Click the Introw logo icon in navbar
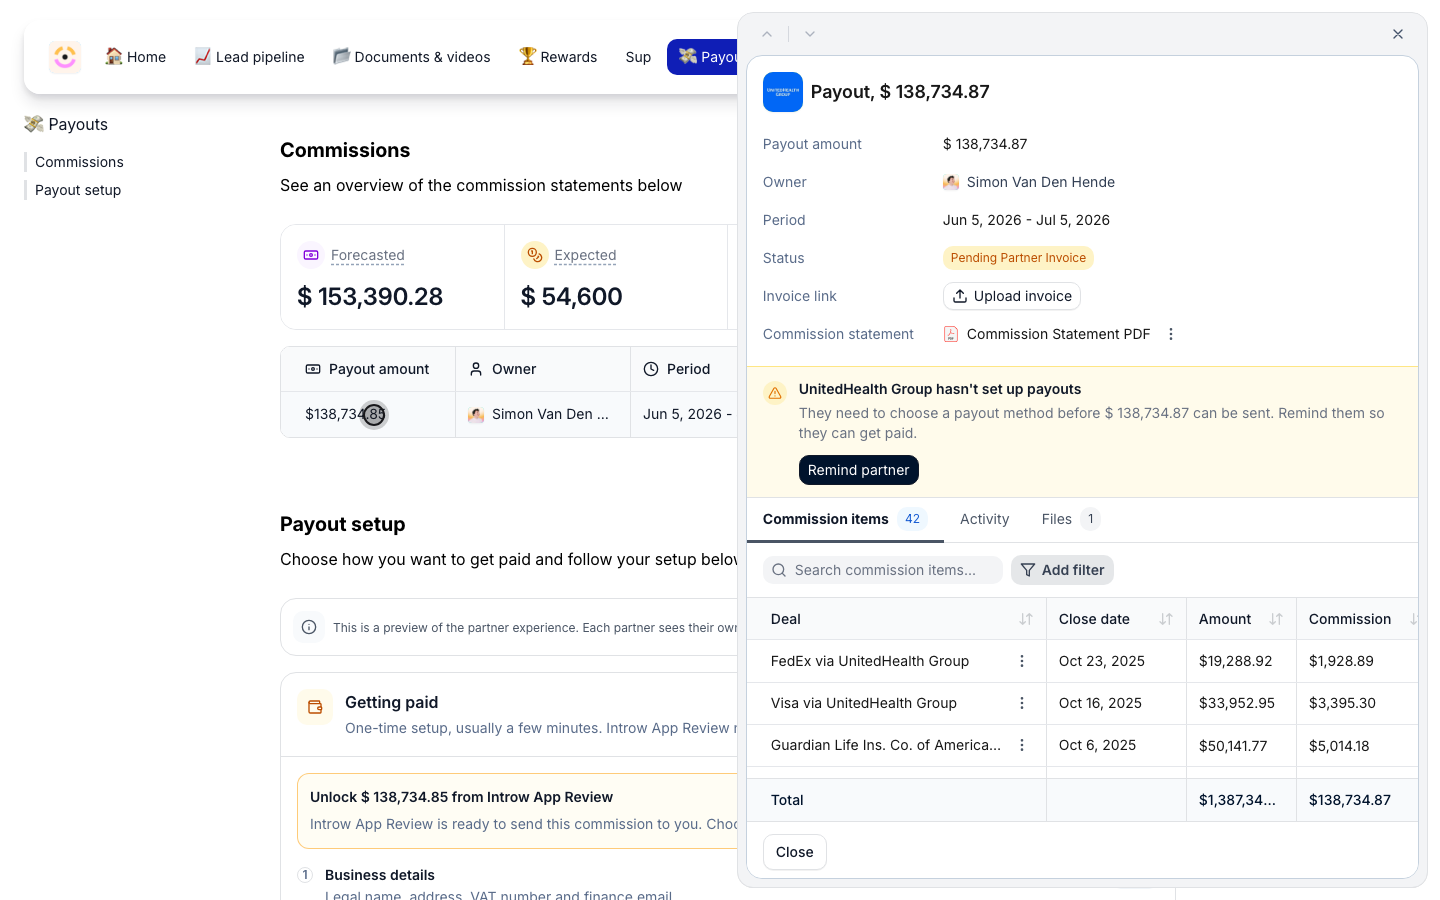The width and height of the screenshot is (1440, 900). [x=65, y=57]
